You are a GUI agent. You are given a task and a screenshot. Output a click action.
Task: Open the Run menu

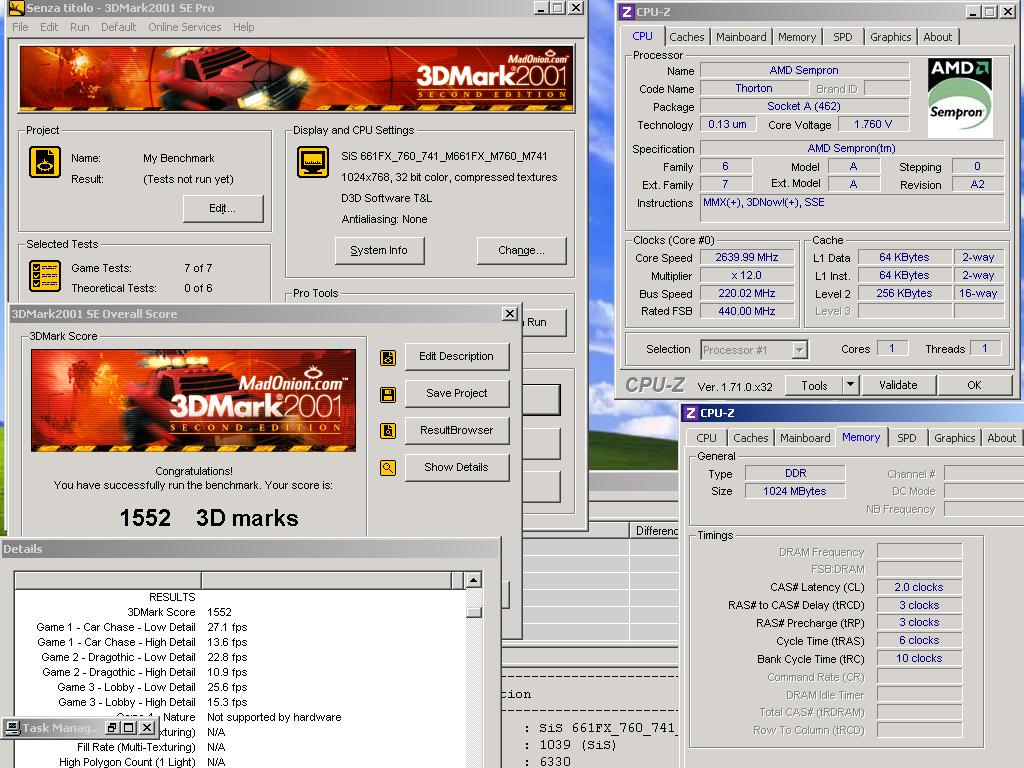[x=80, y=27]
